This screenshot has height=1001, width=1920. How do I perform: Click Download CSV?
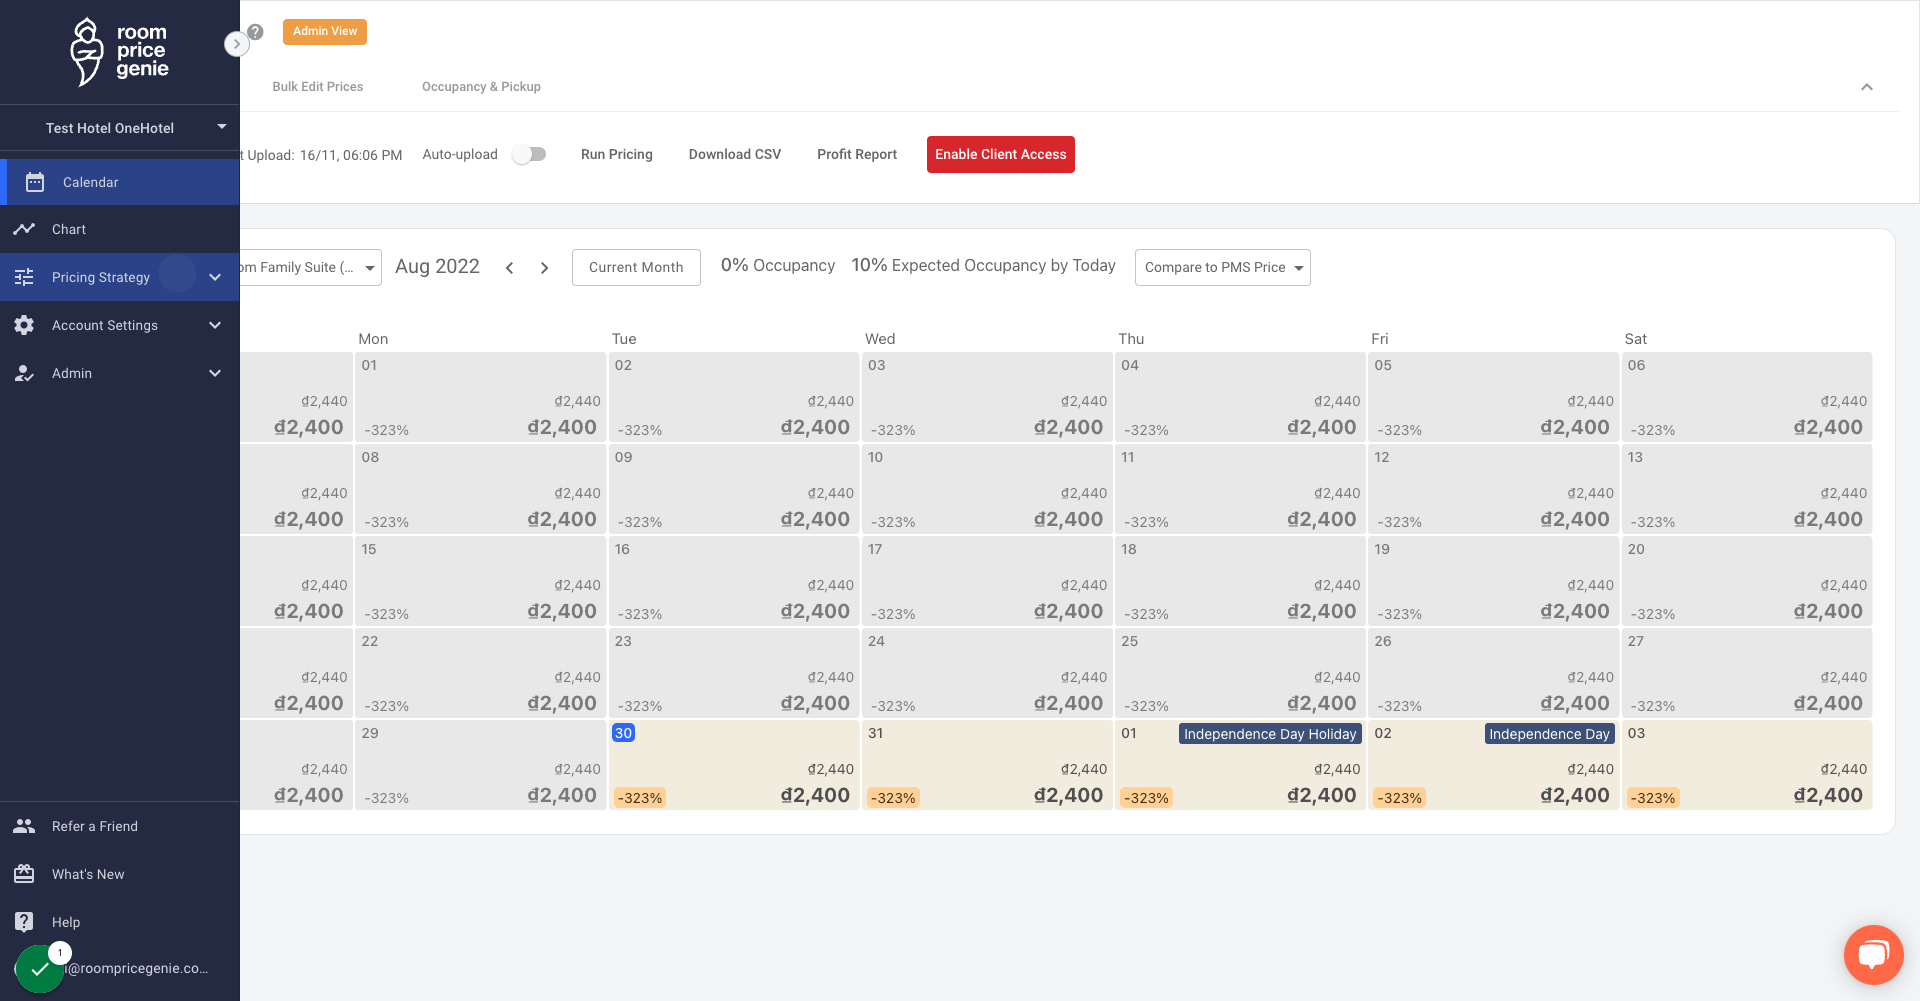735,154
